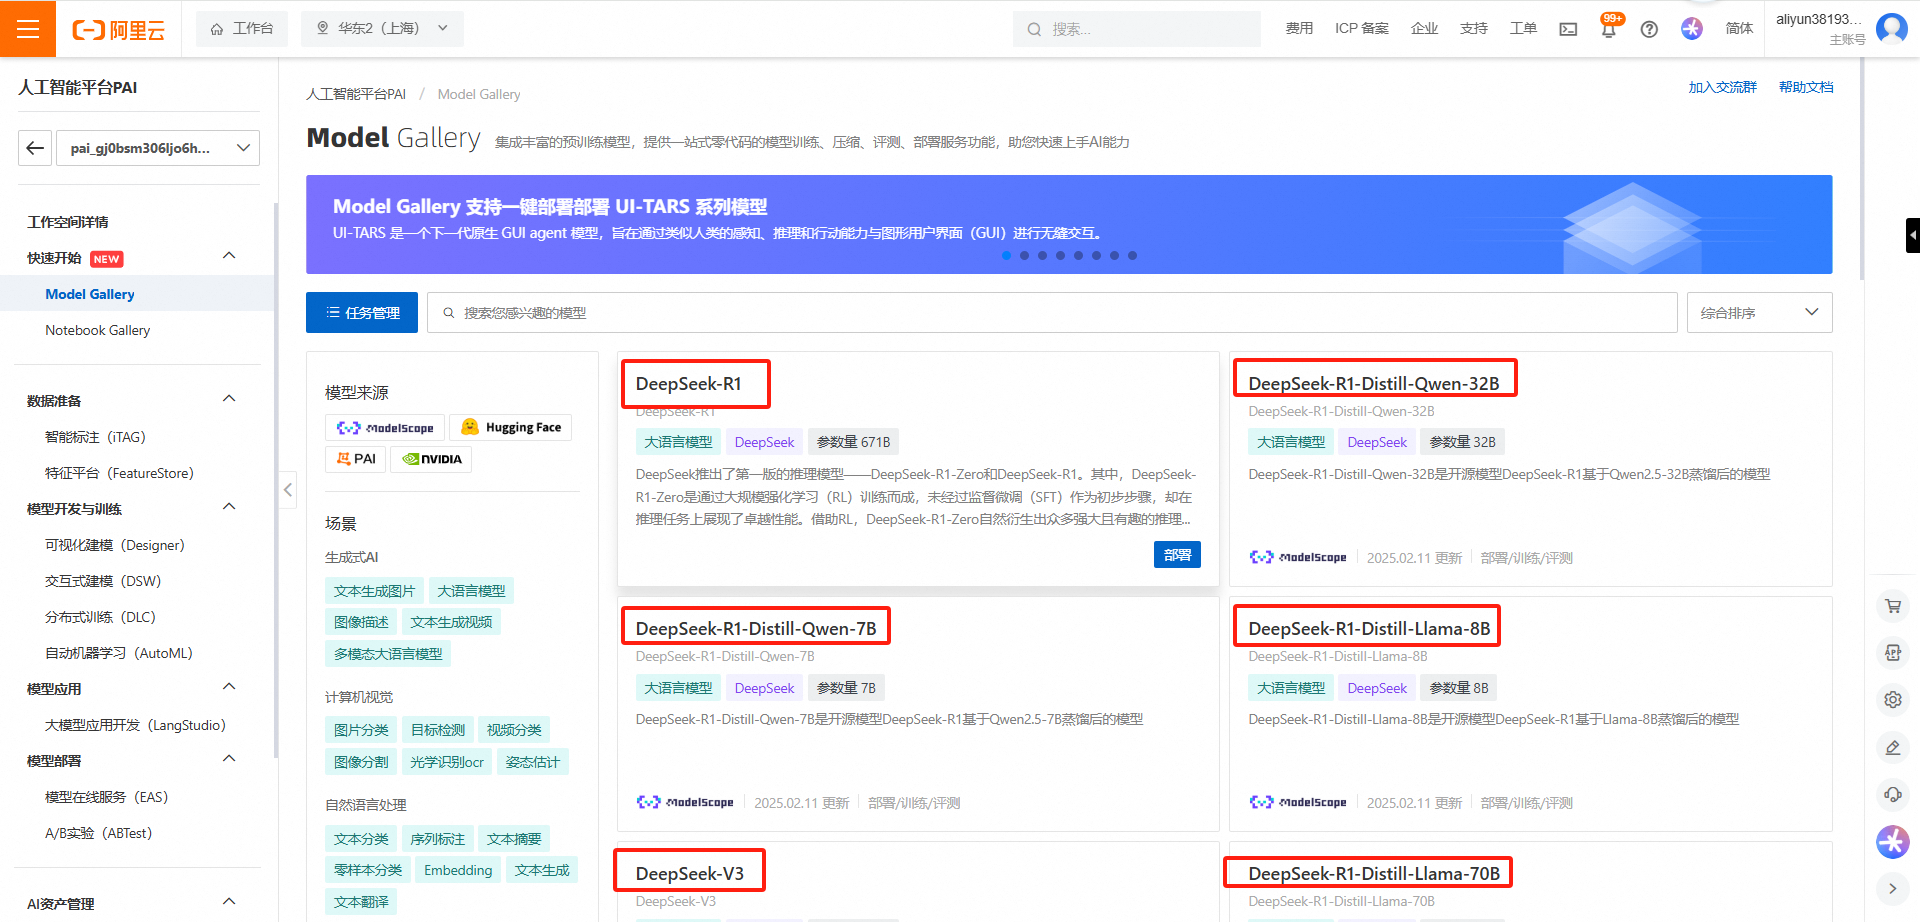Screen dimensions: 1920x922
Task: Open the floating AI assistant button
Action: tap(1892, 842)
